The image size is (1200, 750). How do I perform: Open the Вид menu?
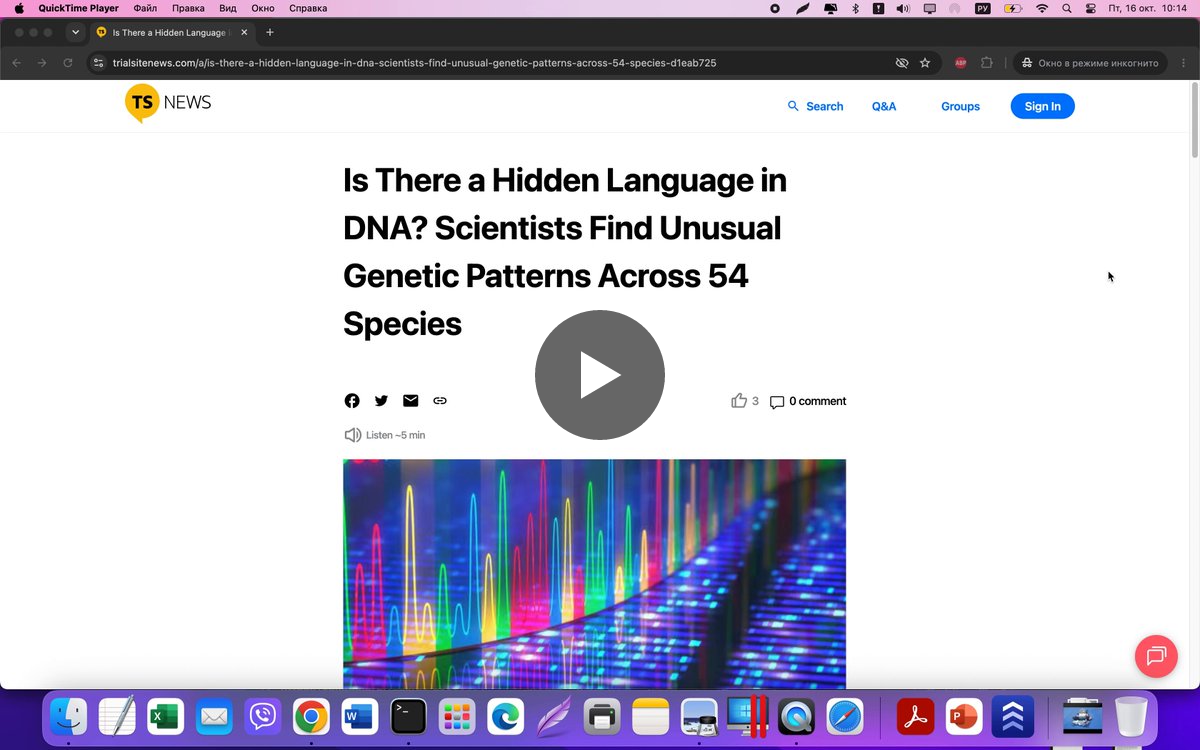click(x=228, y=8)
